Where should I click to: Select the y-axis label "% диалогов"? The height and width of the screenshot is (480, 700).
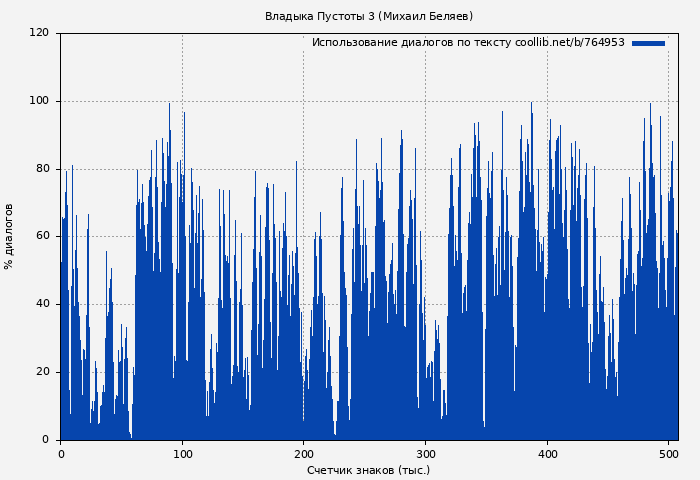pos(9,236)
